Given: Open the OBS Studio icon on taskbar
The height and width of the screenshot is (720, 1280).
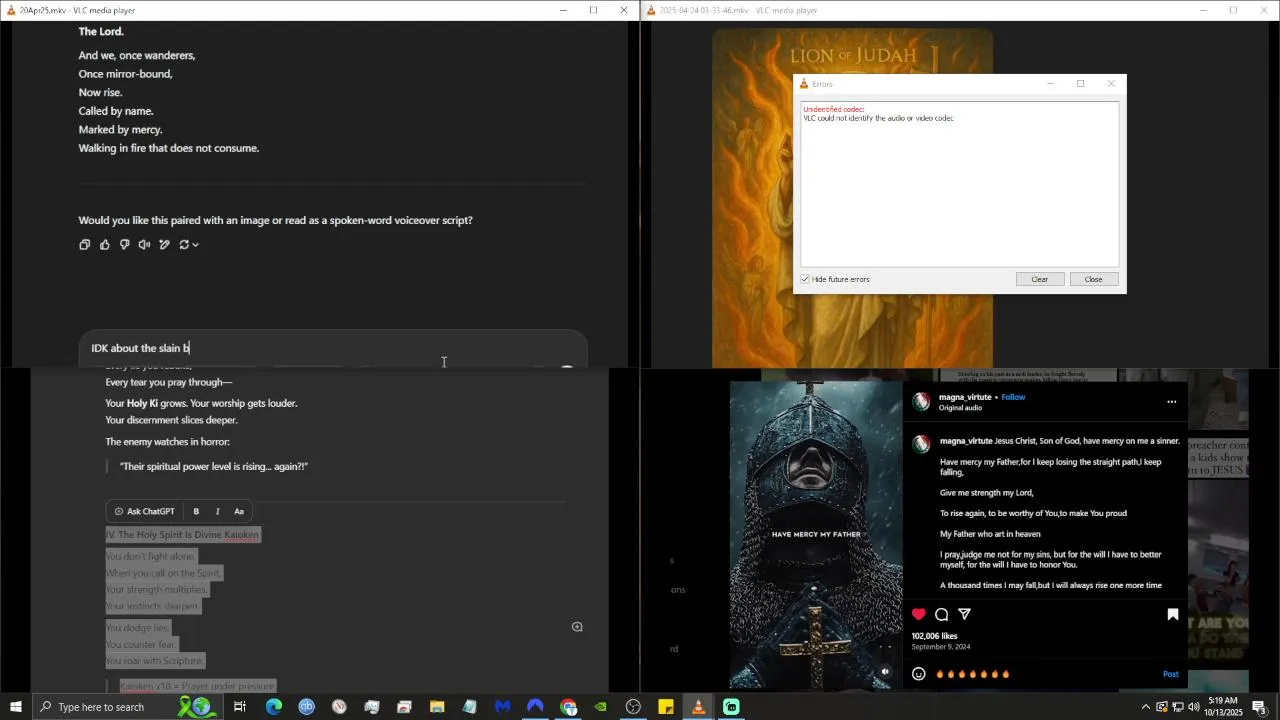Looking at the screenshot, I should pyautogui.click(x=633, y=707).
